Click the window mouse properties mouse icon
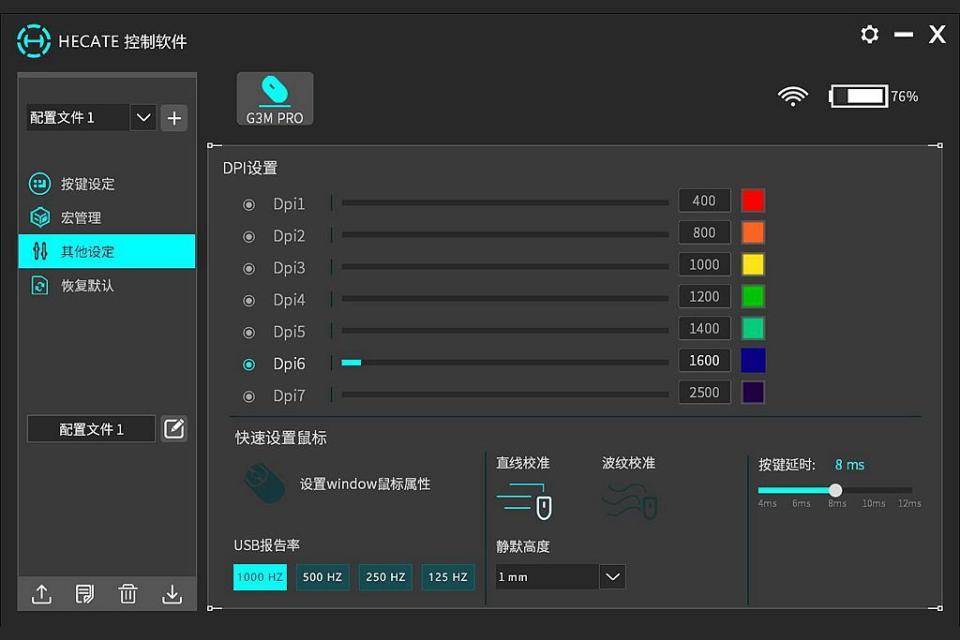Image resolution: width=960 pixels, height=640 pixels. click(x=264, y=484)
